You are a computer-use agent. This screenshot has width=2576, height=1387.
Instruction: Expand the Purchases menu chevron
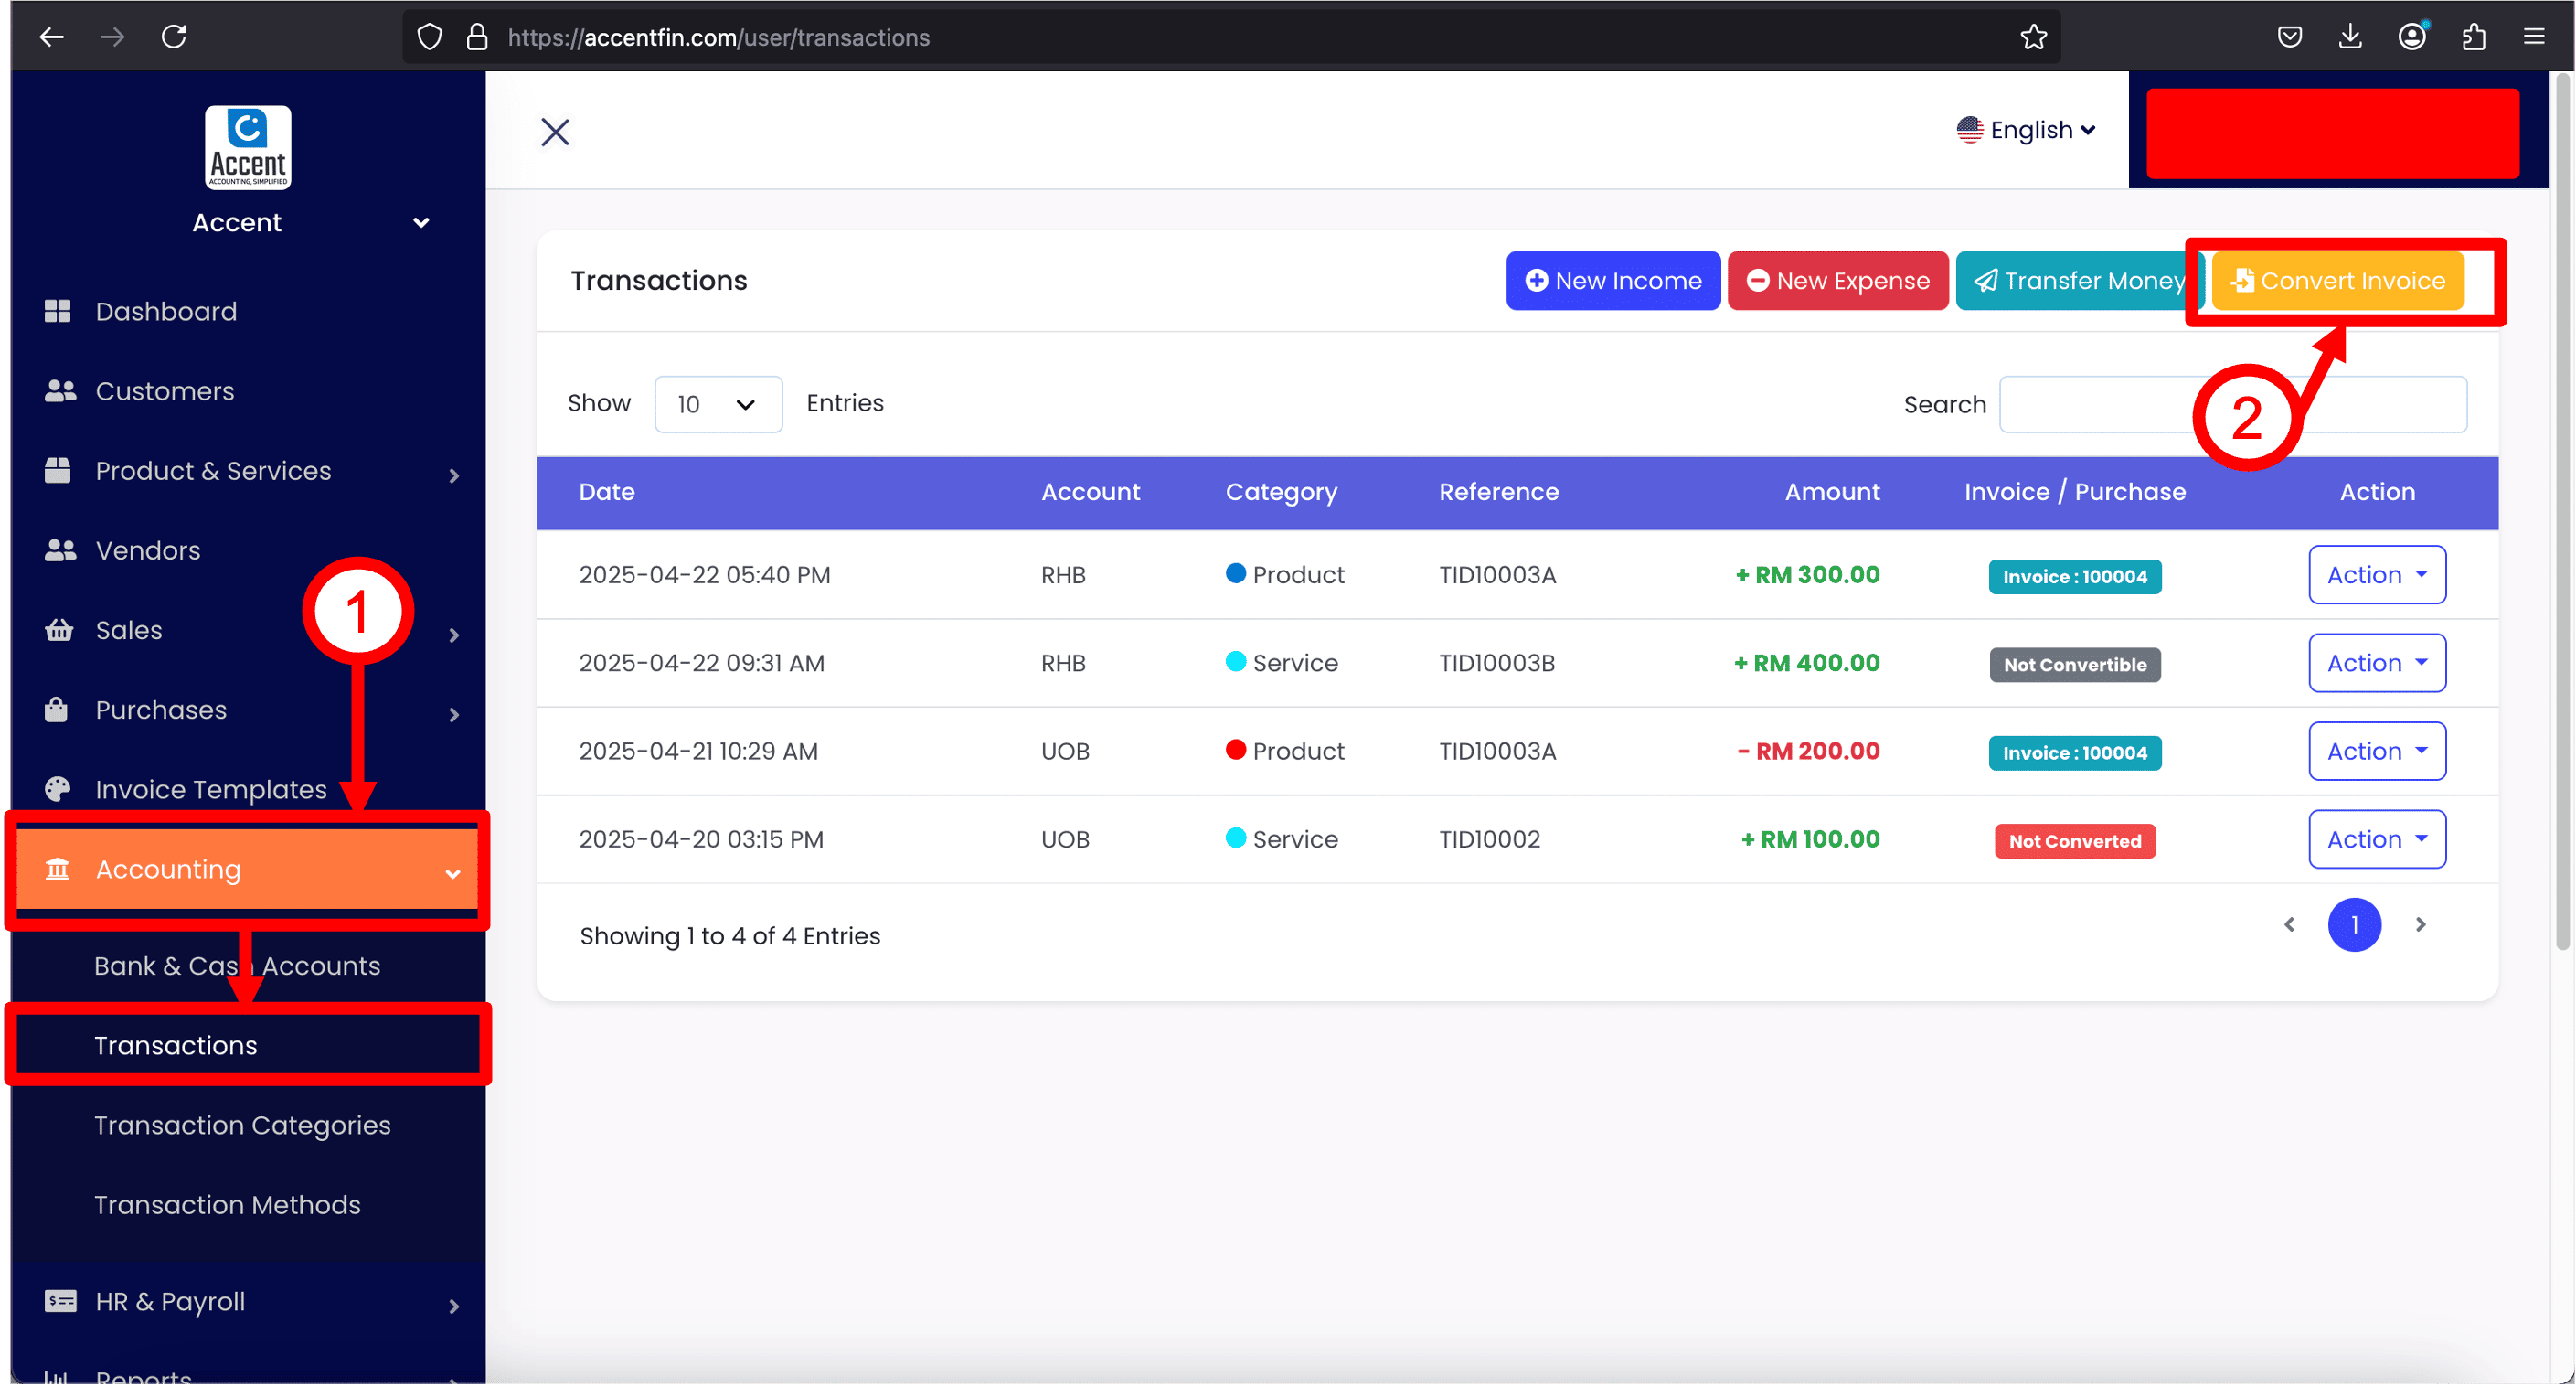pyautogui.click(x=454, y=714)
